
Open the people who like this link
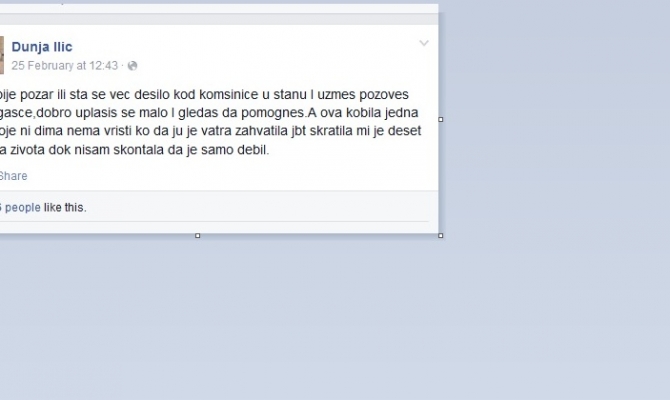pyautogui.click(x=21, y=207)
